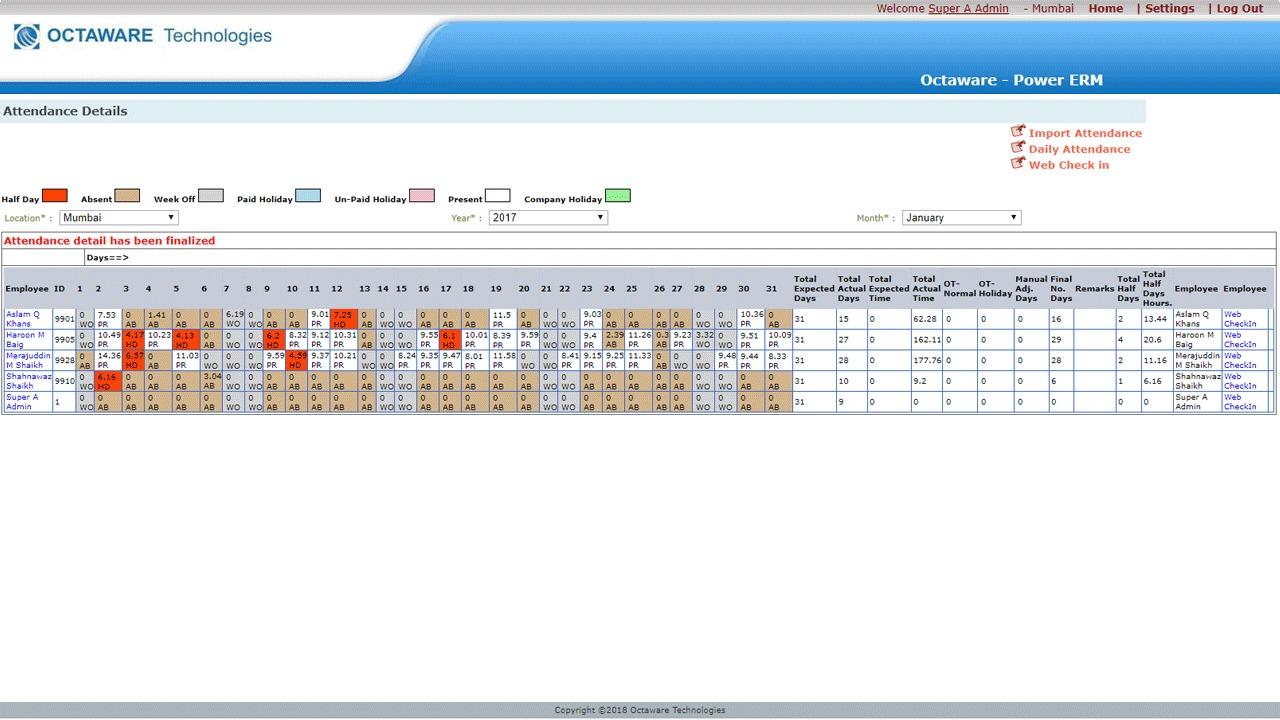The width and height of the screenshot is (1280, 720).
Task: Click employee ID 9905 cell
Action: pyautogui.click(x=64, y=340)
